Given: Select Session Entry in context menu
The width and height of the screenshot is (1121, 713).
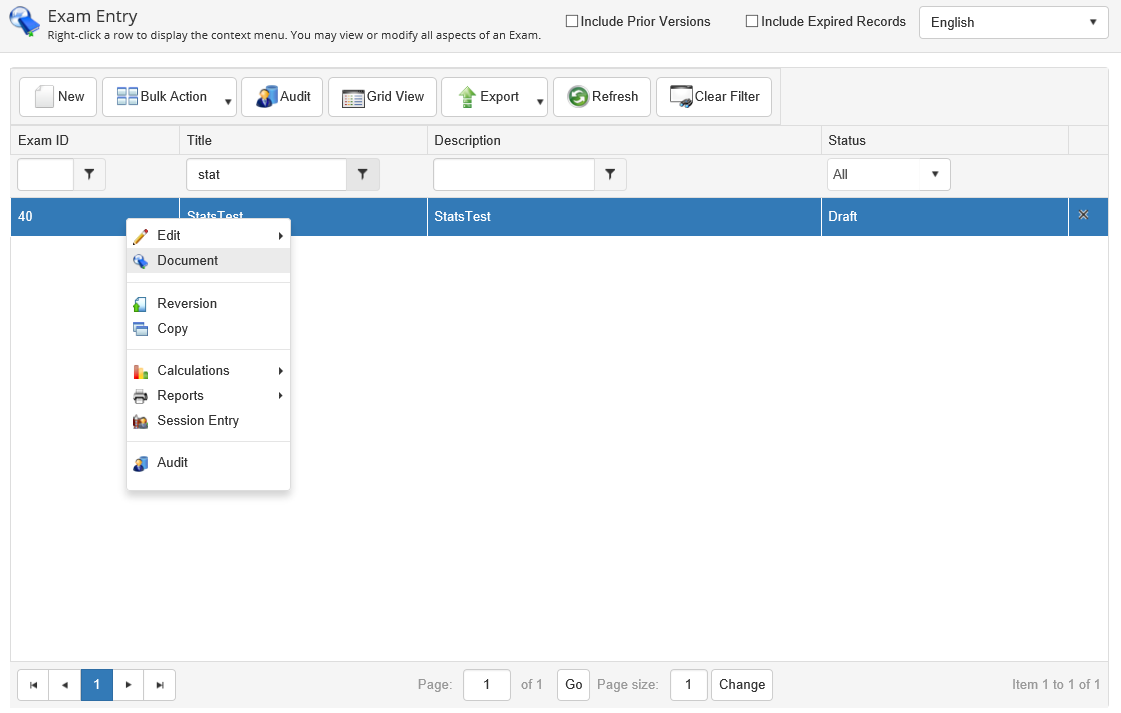Looking at the screenshot, I should [198, 421].
